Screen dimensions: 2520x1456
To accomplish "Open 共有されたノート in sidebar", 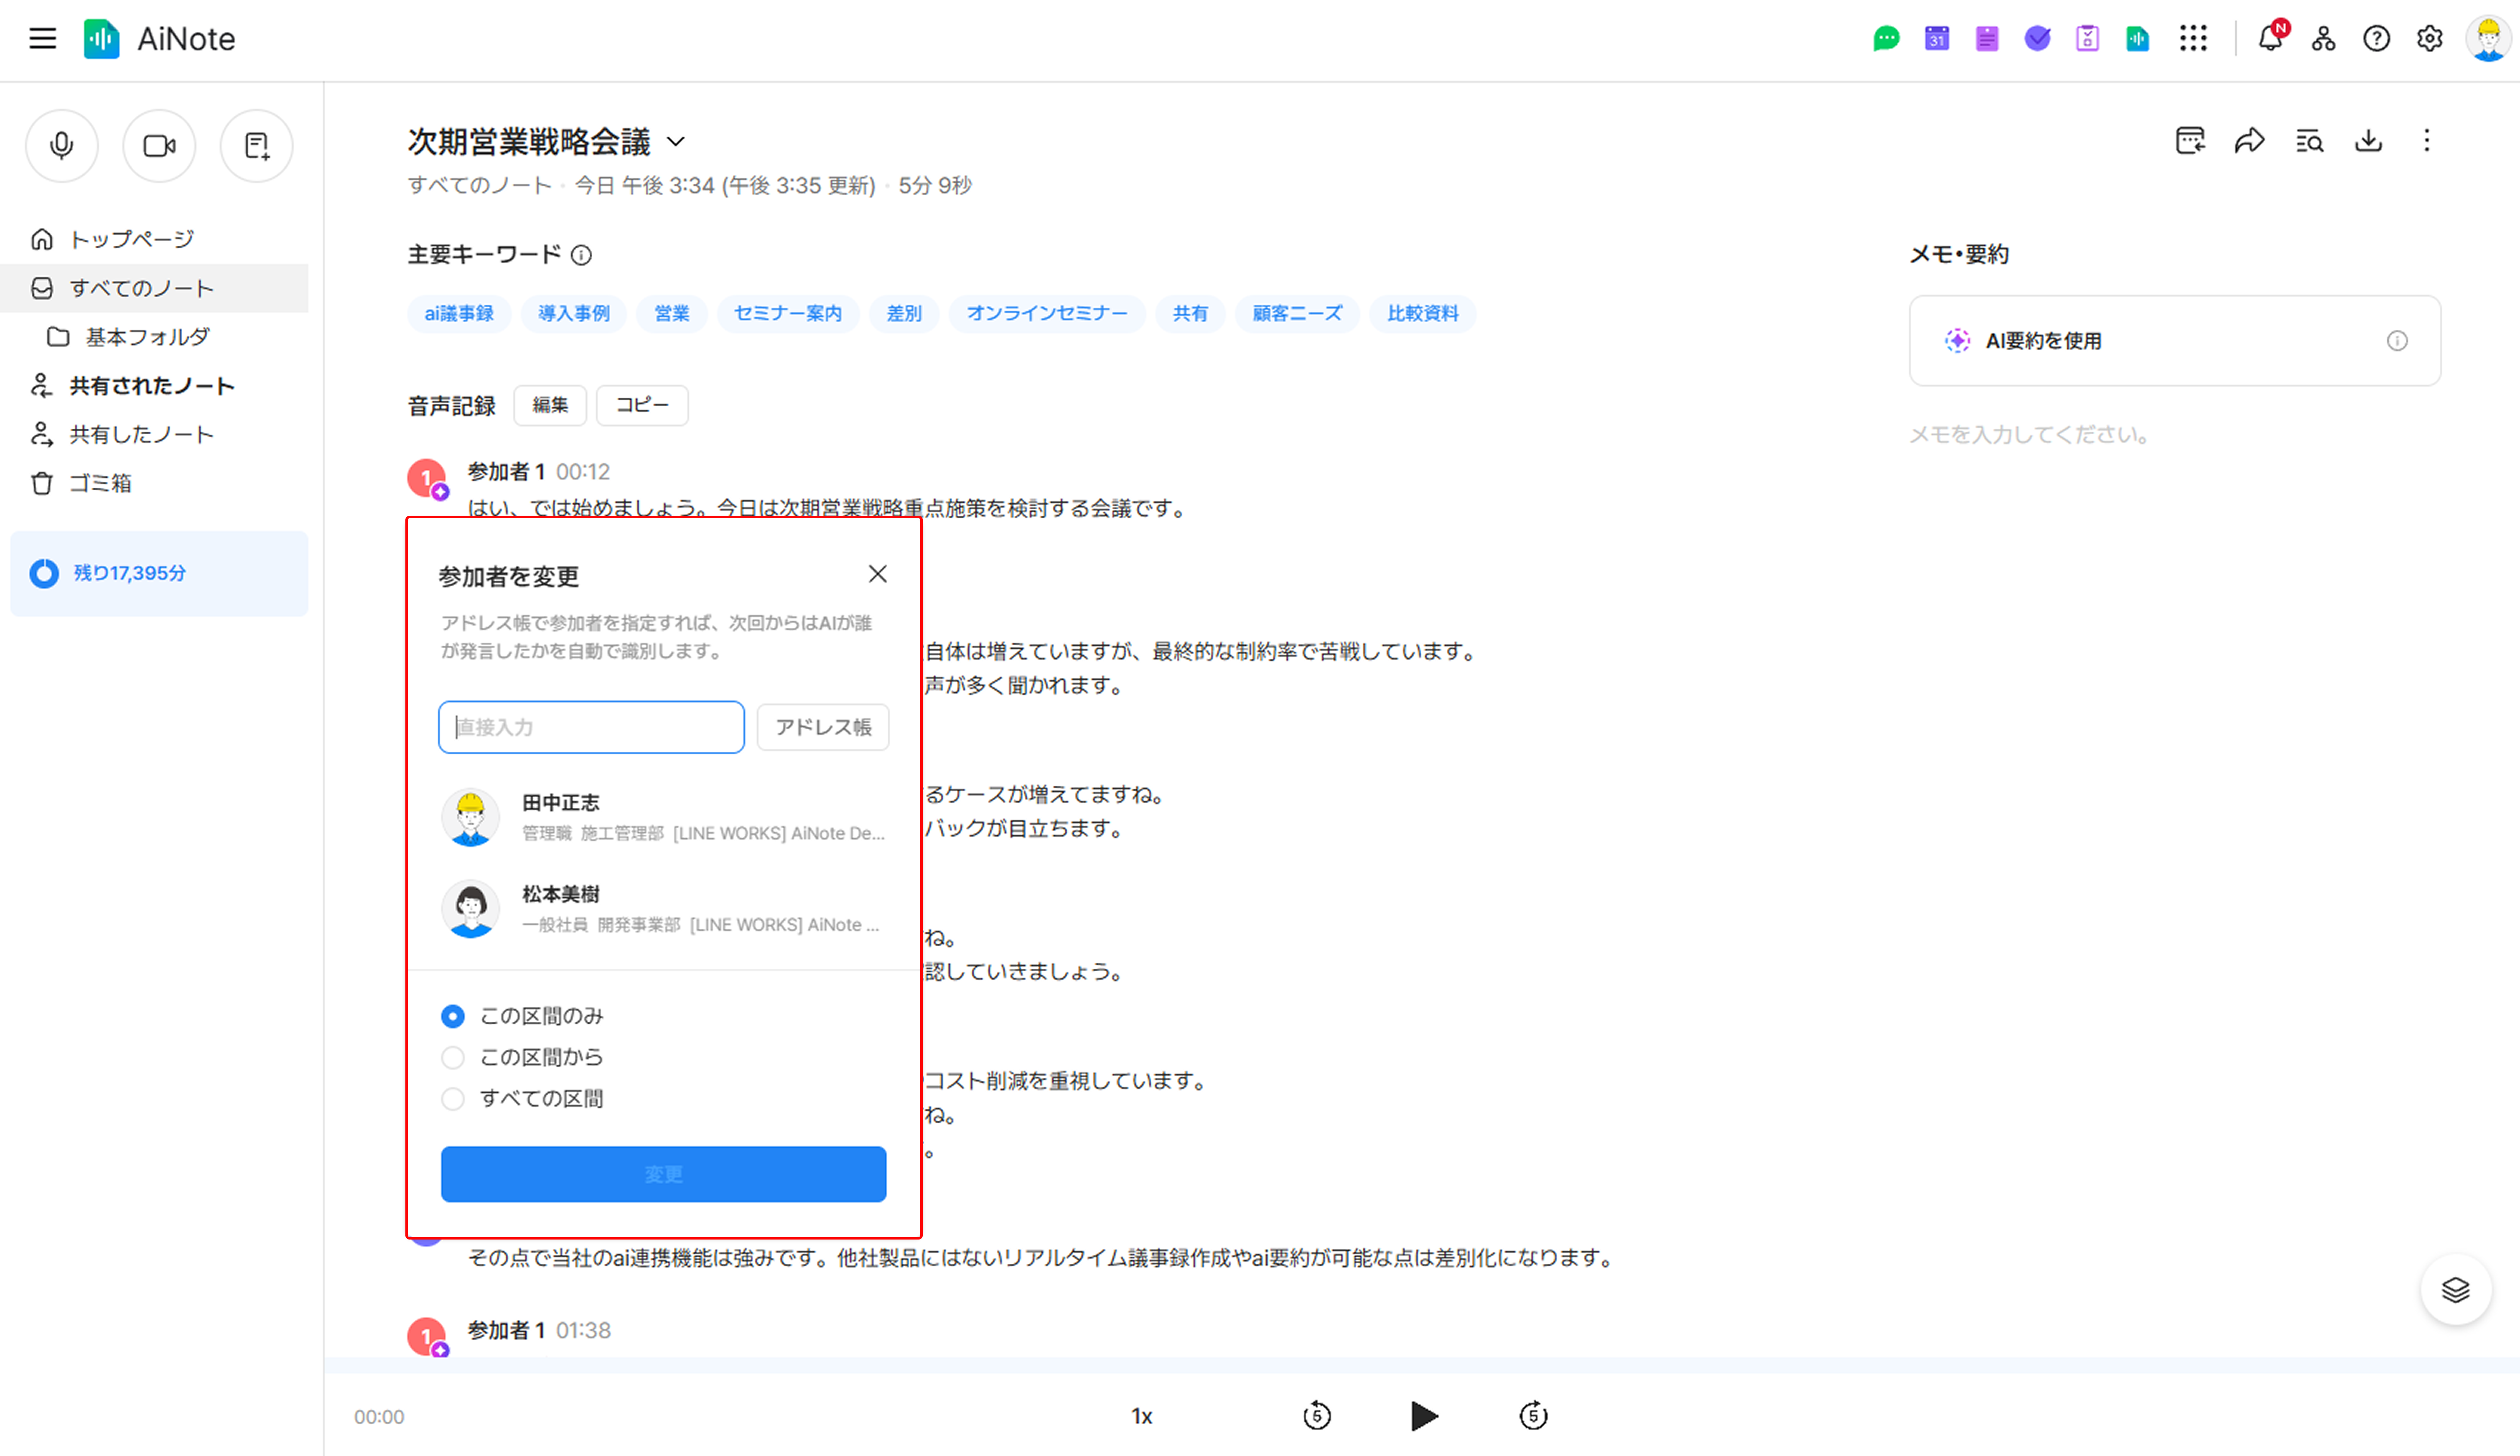I will coord(151,386).
